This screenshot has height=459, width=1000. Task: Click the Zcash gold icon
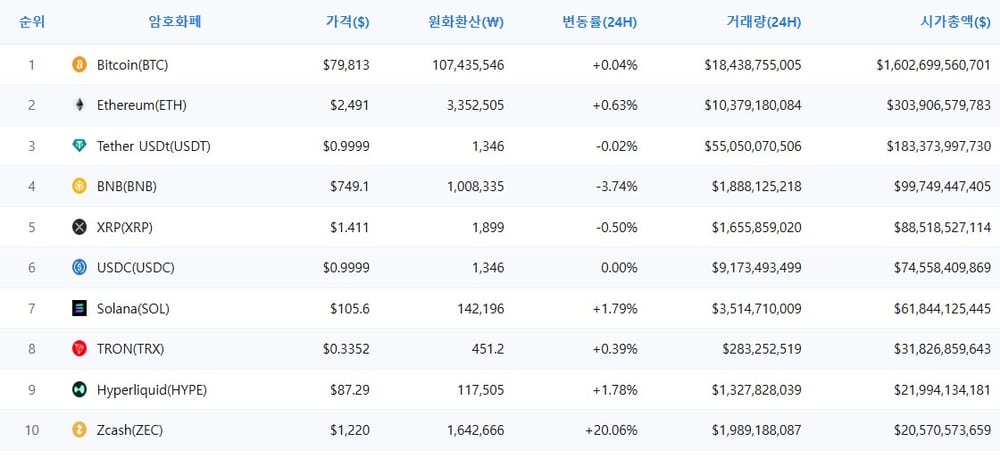point(79,430)
